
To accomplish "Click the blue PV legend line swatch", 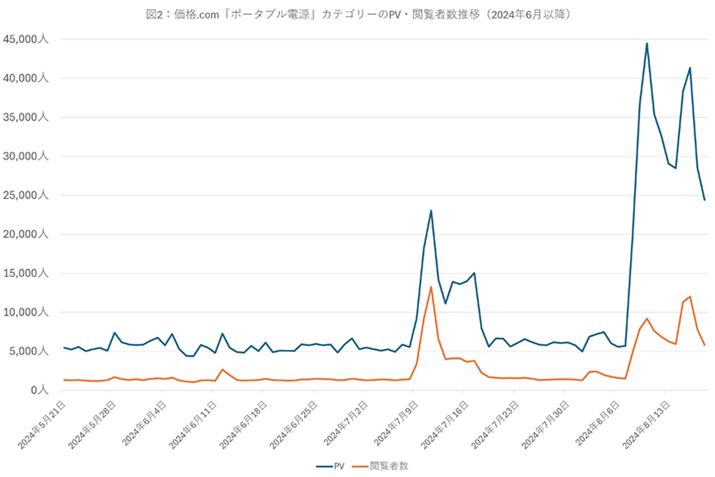I will tap(324, 466).
